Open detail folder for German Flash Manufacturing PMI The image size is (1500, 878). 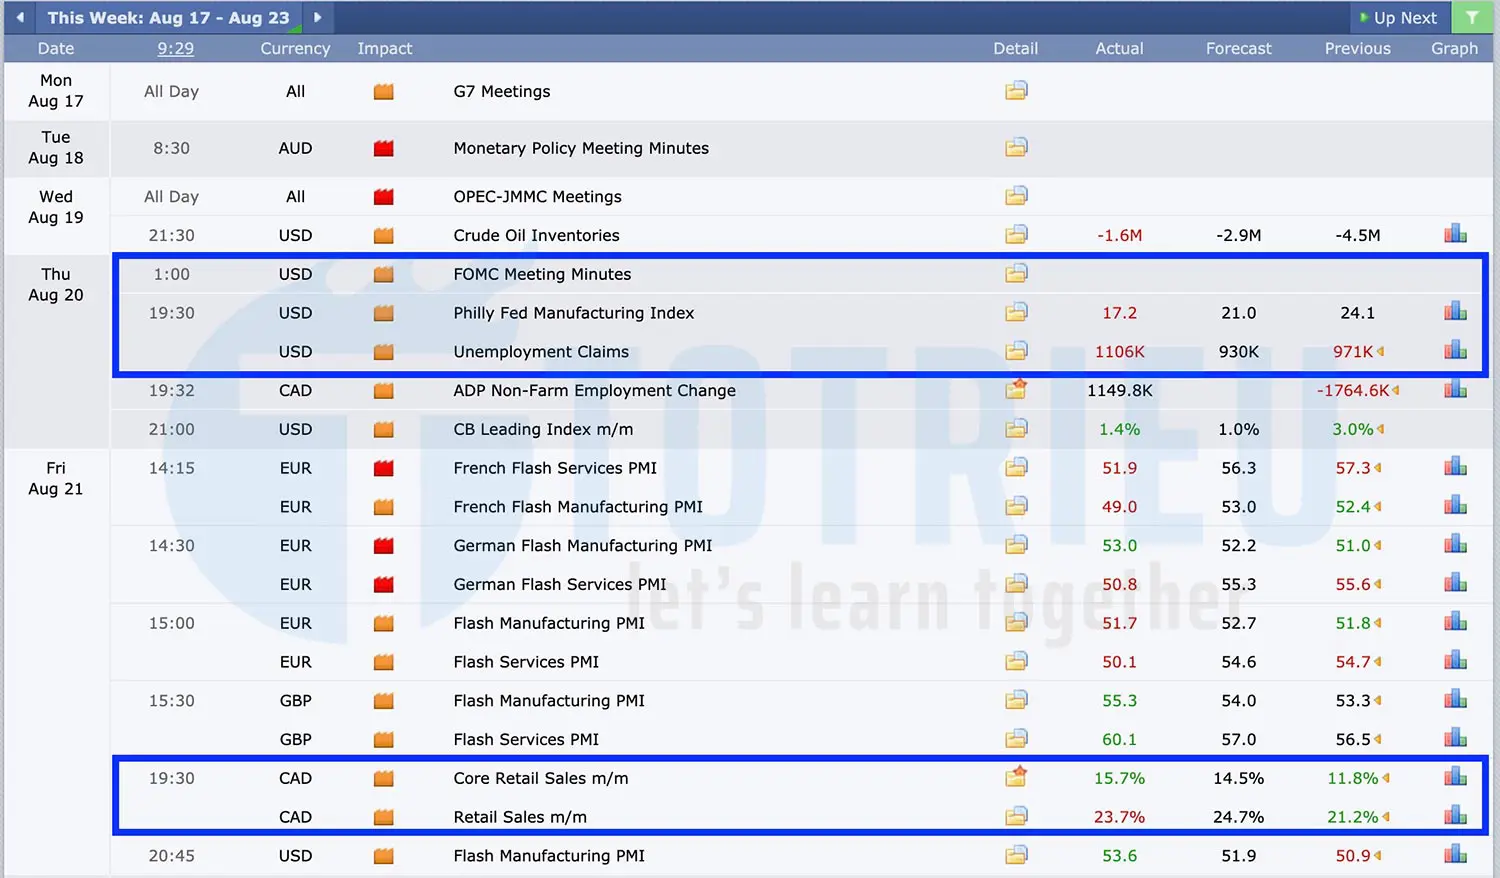coord(1016,545)
